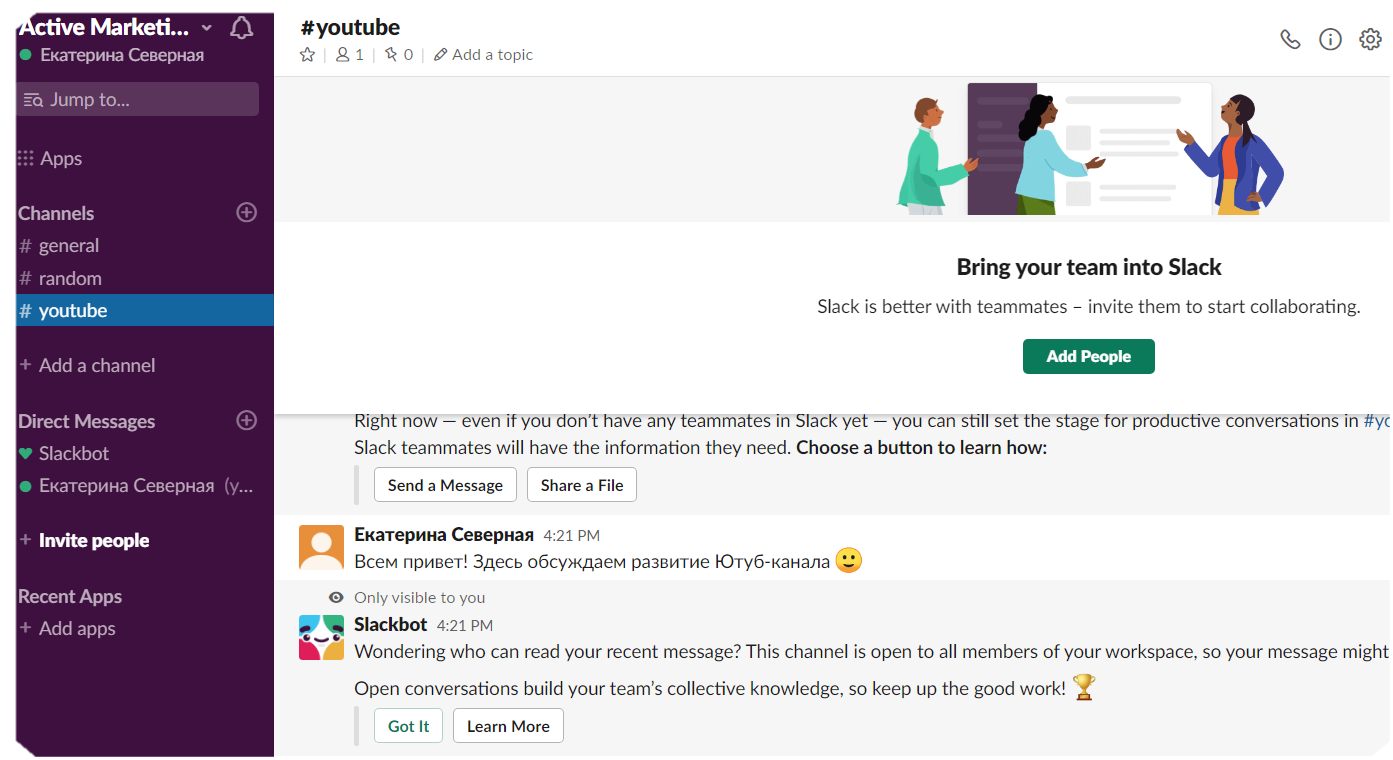The image size is (1393, 760).
Task: Click Slackbot avatar in message
Action: click(x=322, y=638)
